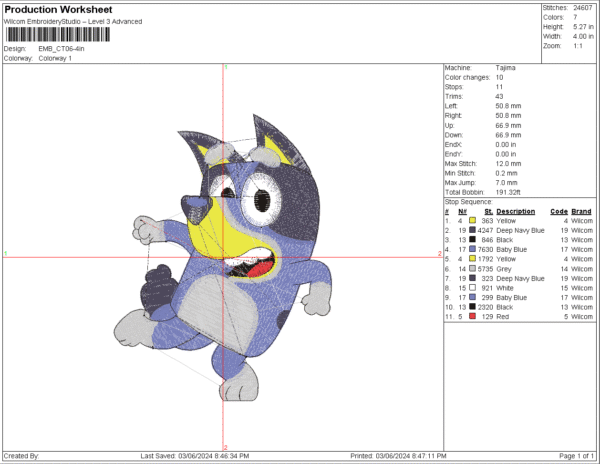The image size is (600, 464).
Task: Click the yellow swatch in stop 5
Action: (473, 259)
